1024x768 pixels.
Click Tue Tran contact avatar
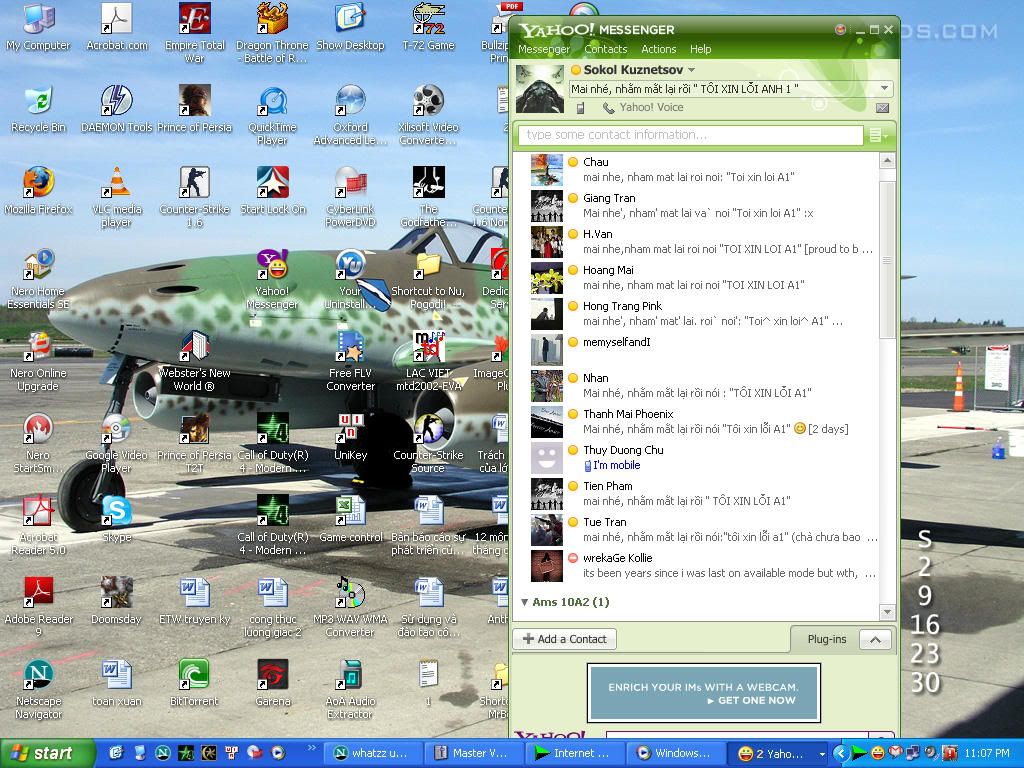click(x=547, y=530)
